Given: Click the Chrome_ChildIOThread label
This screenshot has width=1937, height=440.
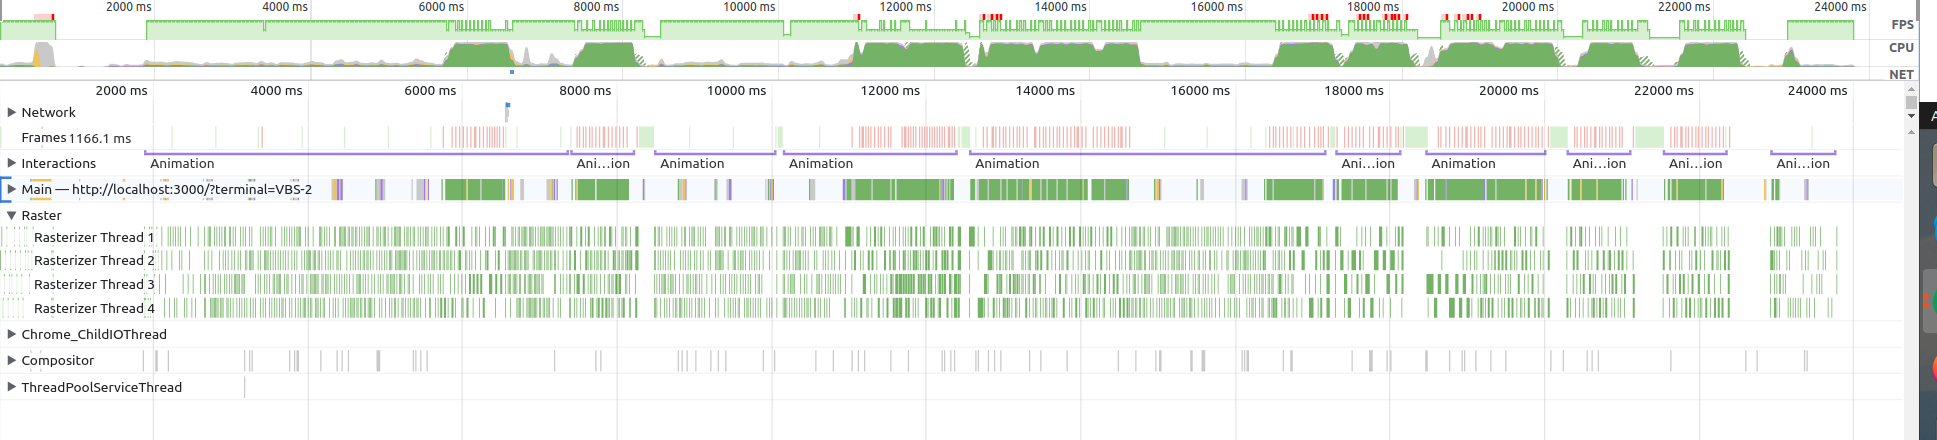Looking at the screenshot, I should tap(94, 334).
